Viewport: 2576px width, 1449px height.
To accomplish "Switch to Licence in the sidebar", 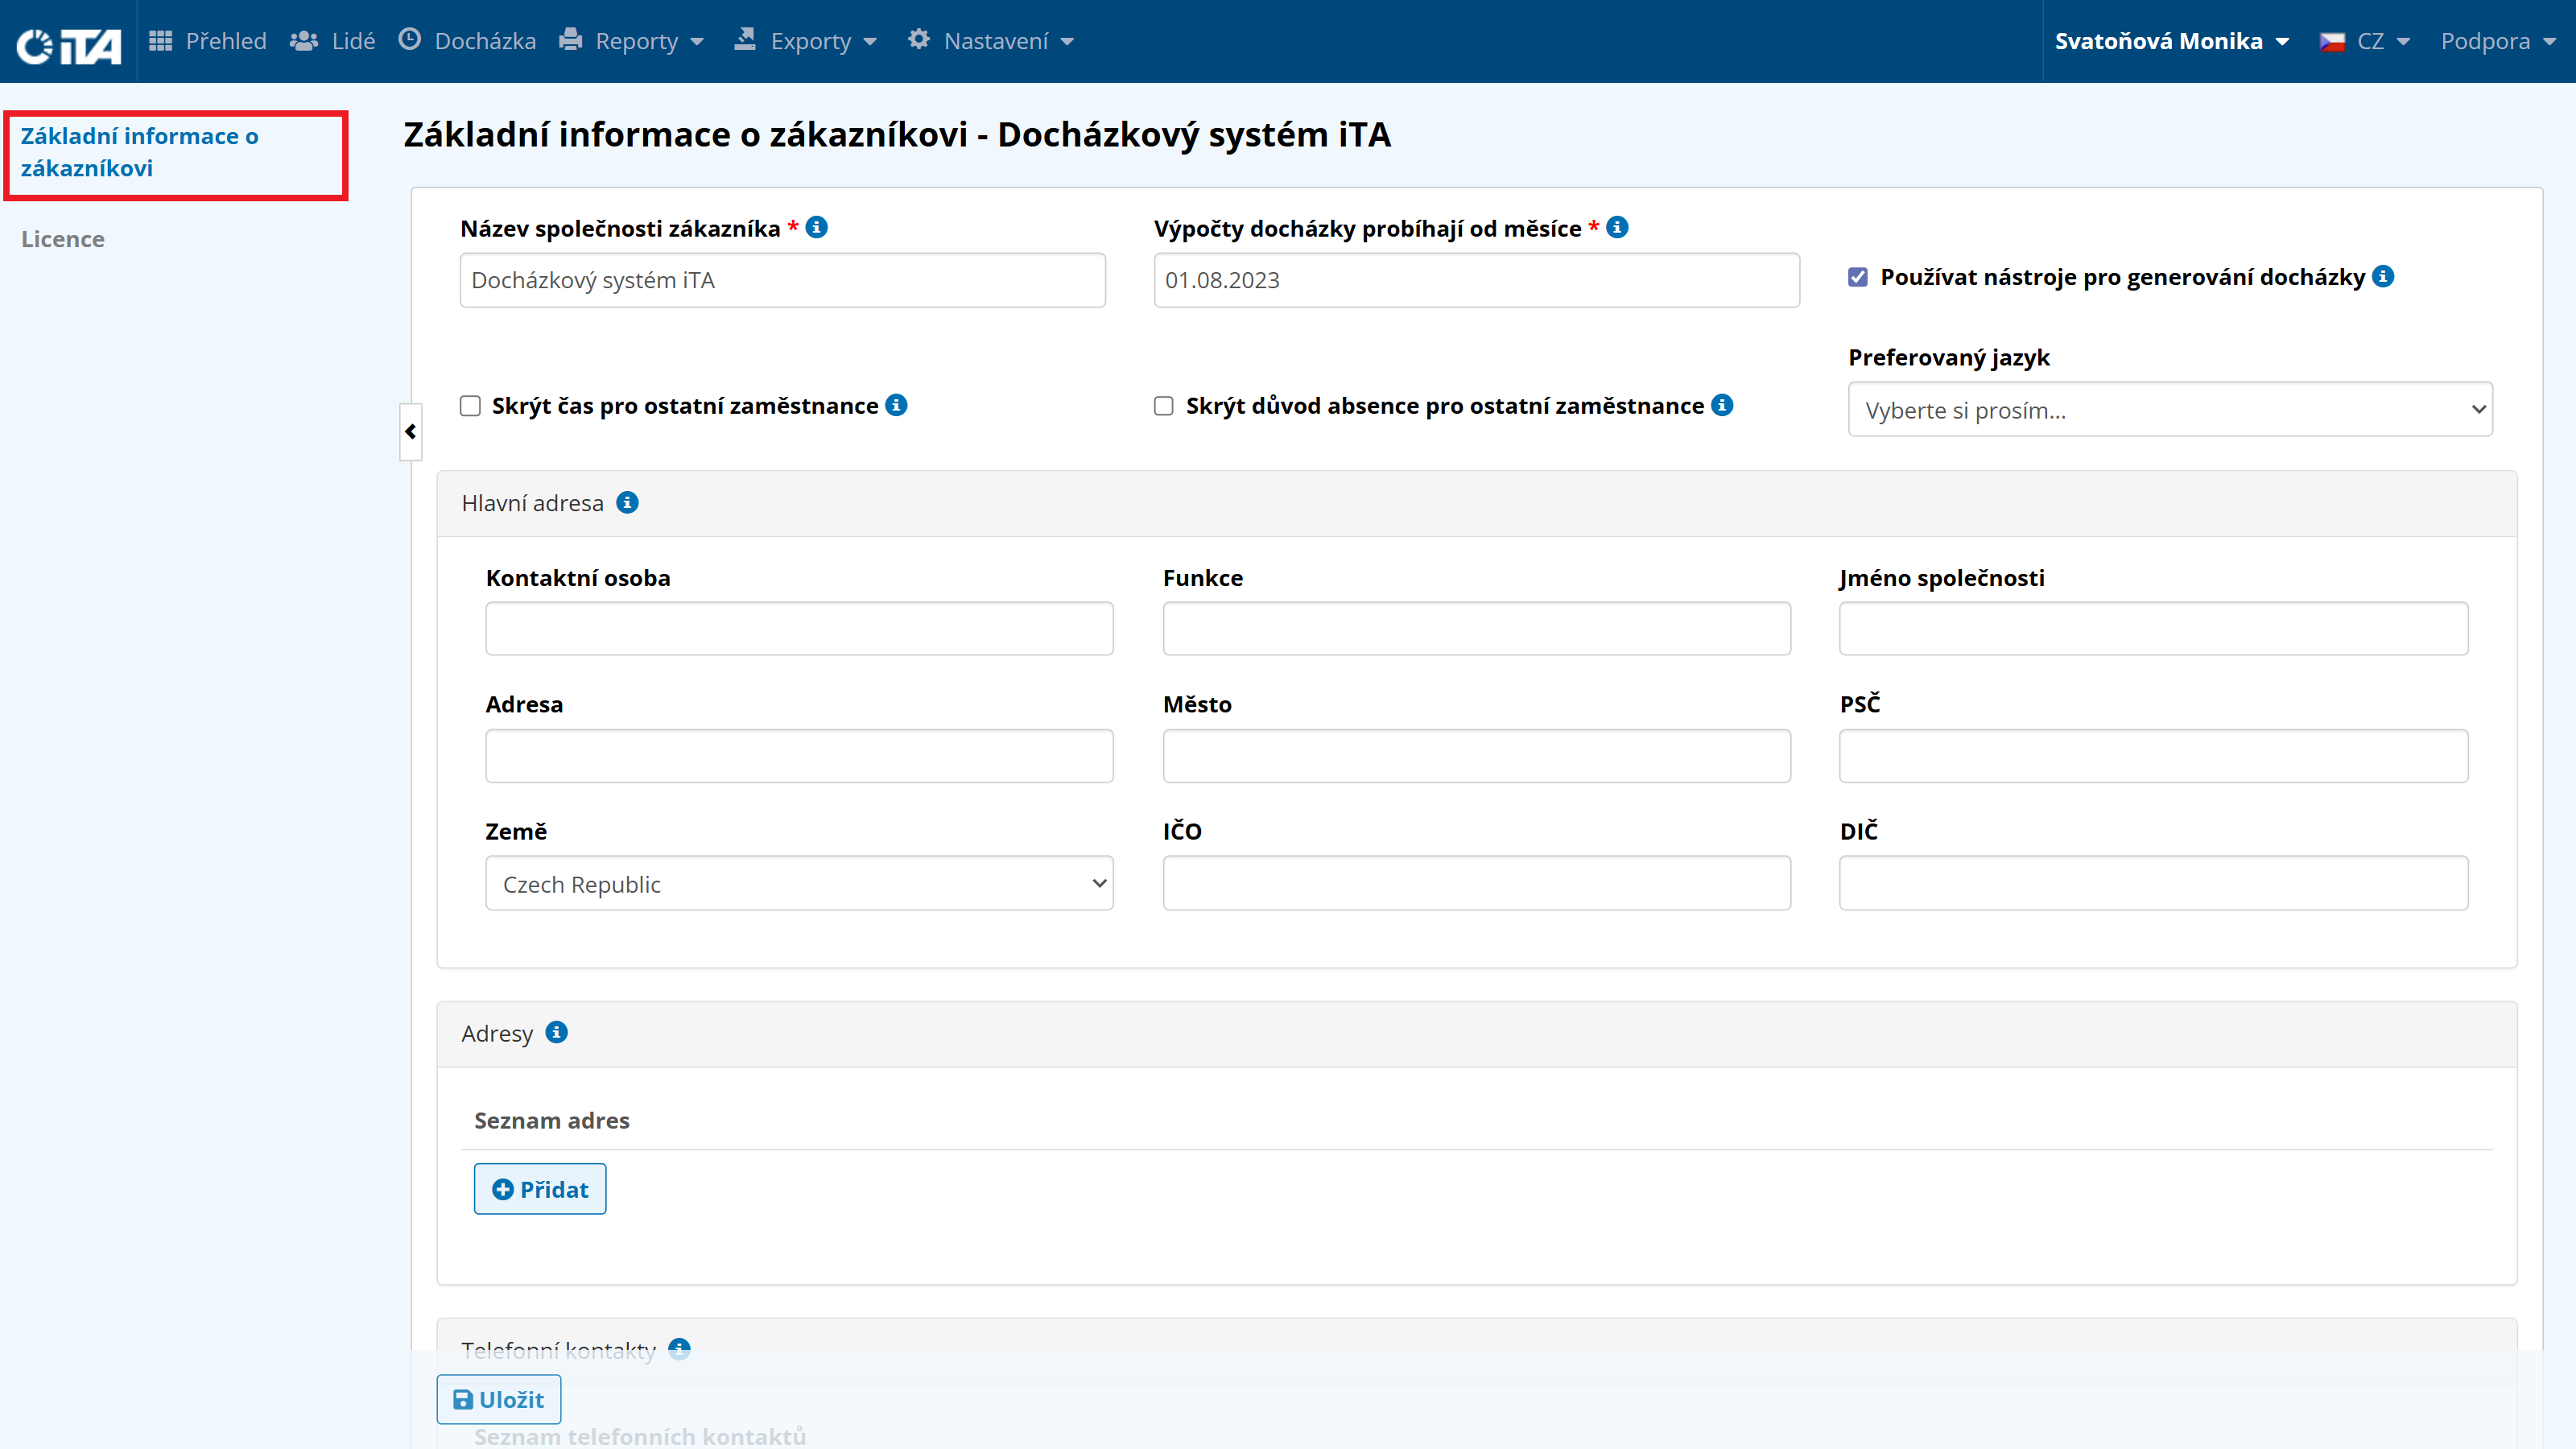I will point(63,239).
